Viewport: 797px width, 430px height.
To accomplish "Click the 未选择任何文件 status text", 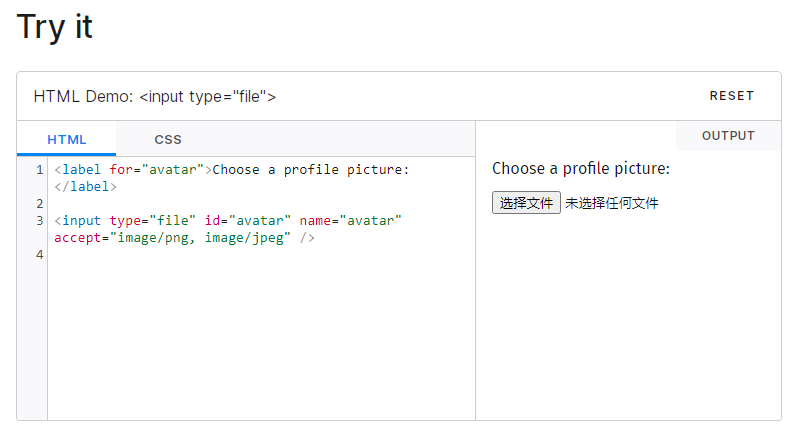I will point(611,203).
